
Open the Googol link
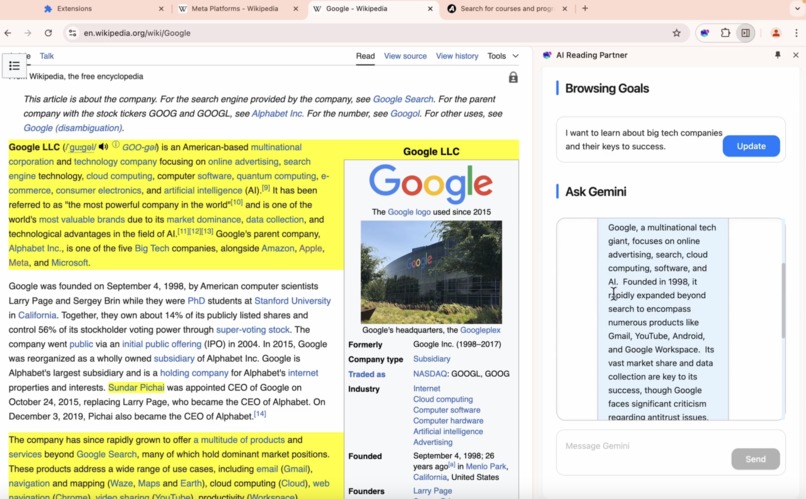[x=405, y=114]
